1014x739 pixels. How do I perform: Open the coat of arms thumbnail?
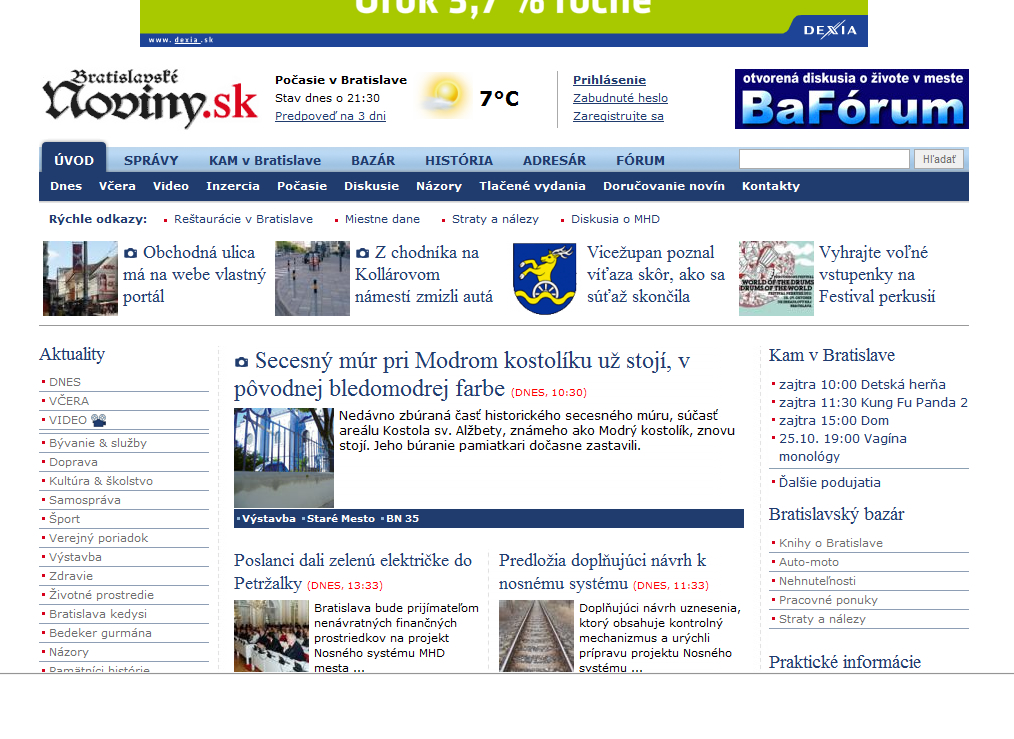545,279
